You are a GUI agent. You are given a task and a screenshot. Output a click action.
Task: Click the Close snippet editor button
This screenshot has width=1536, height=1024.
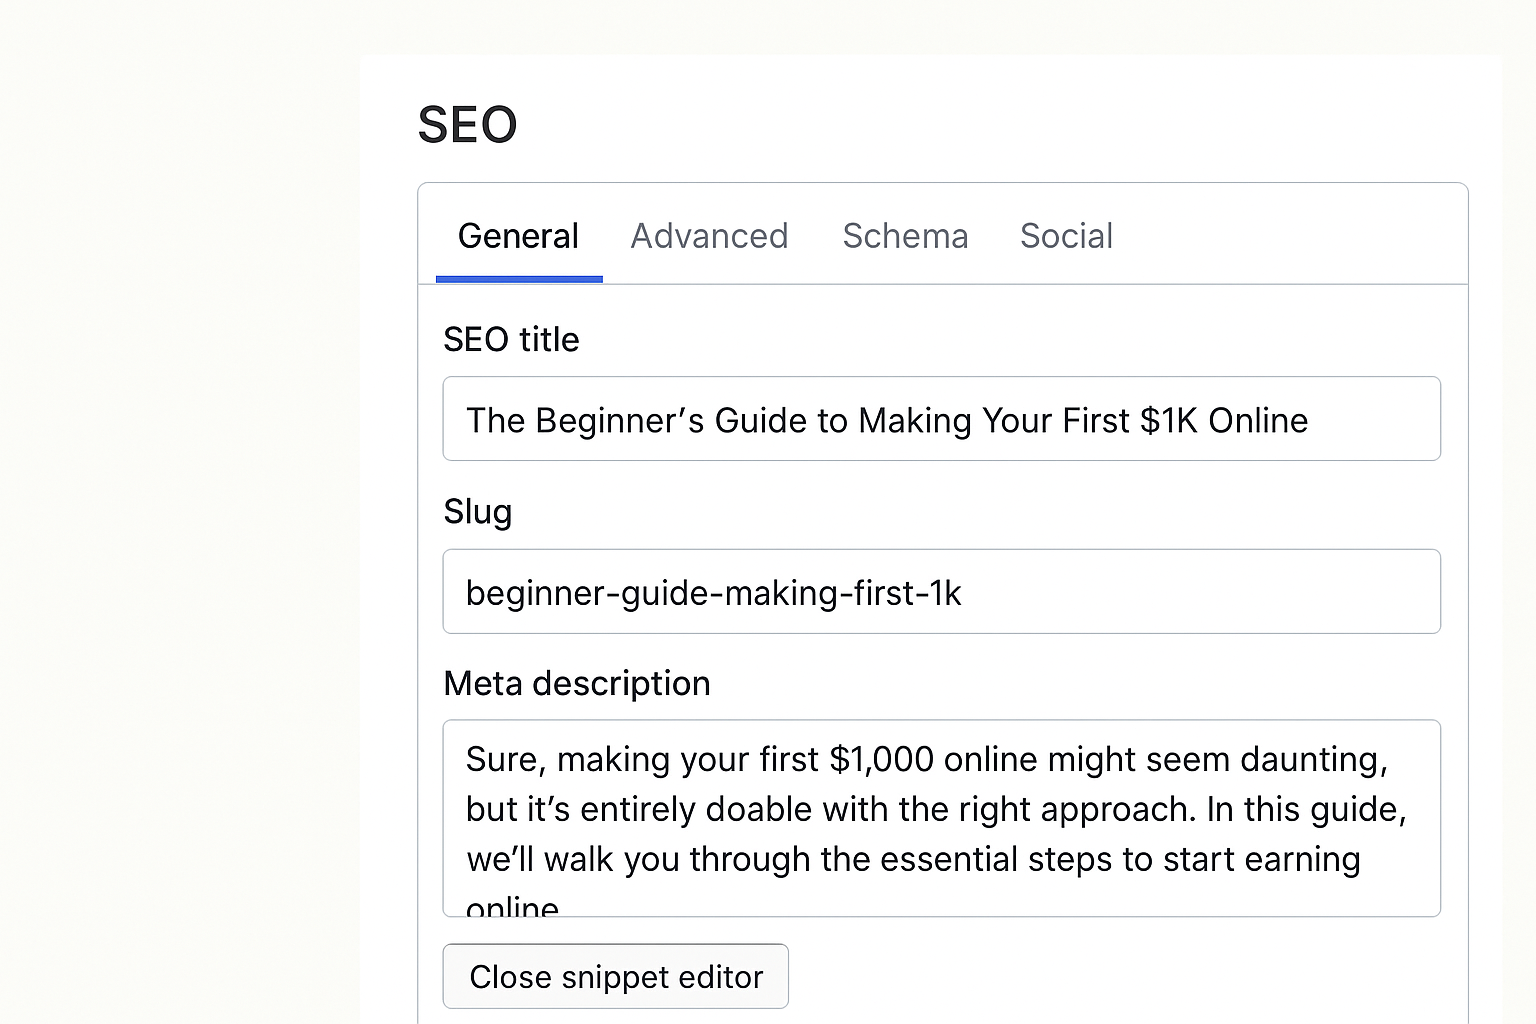615,976
